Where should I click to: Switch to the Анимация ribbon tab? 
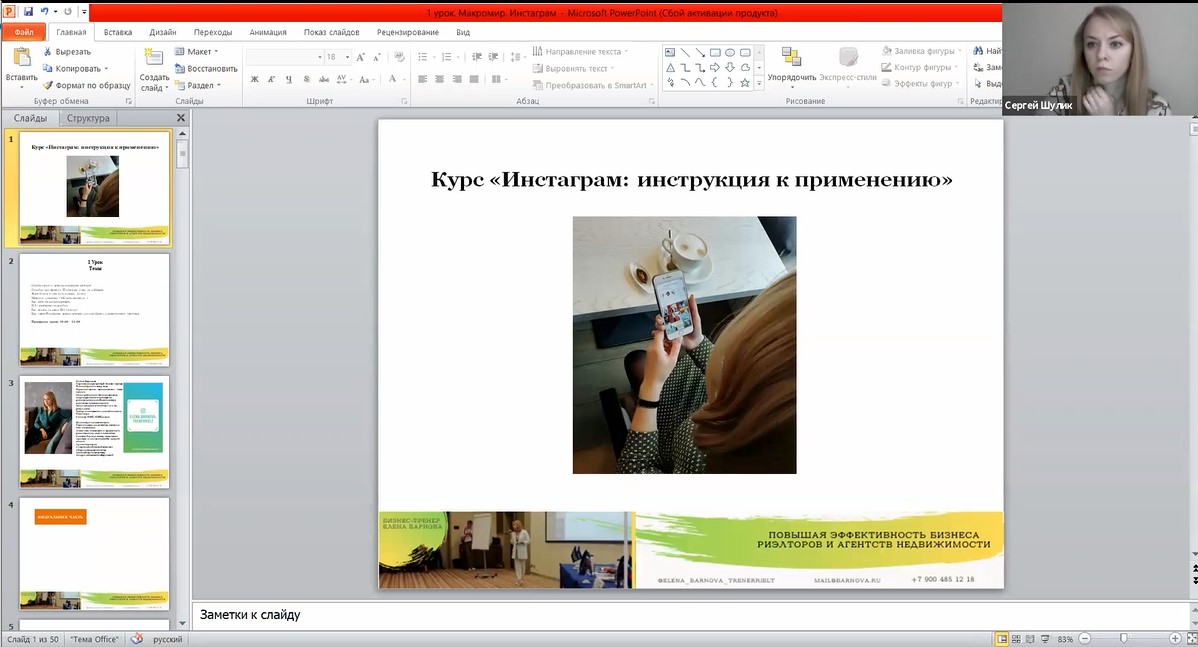coord(267,32)
